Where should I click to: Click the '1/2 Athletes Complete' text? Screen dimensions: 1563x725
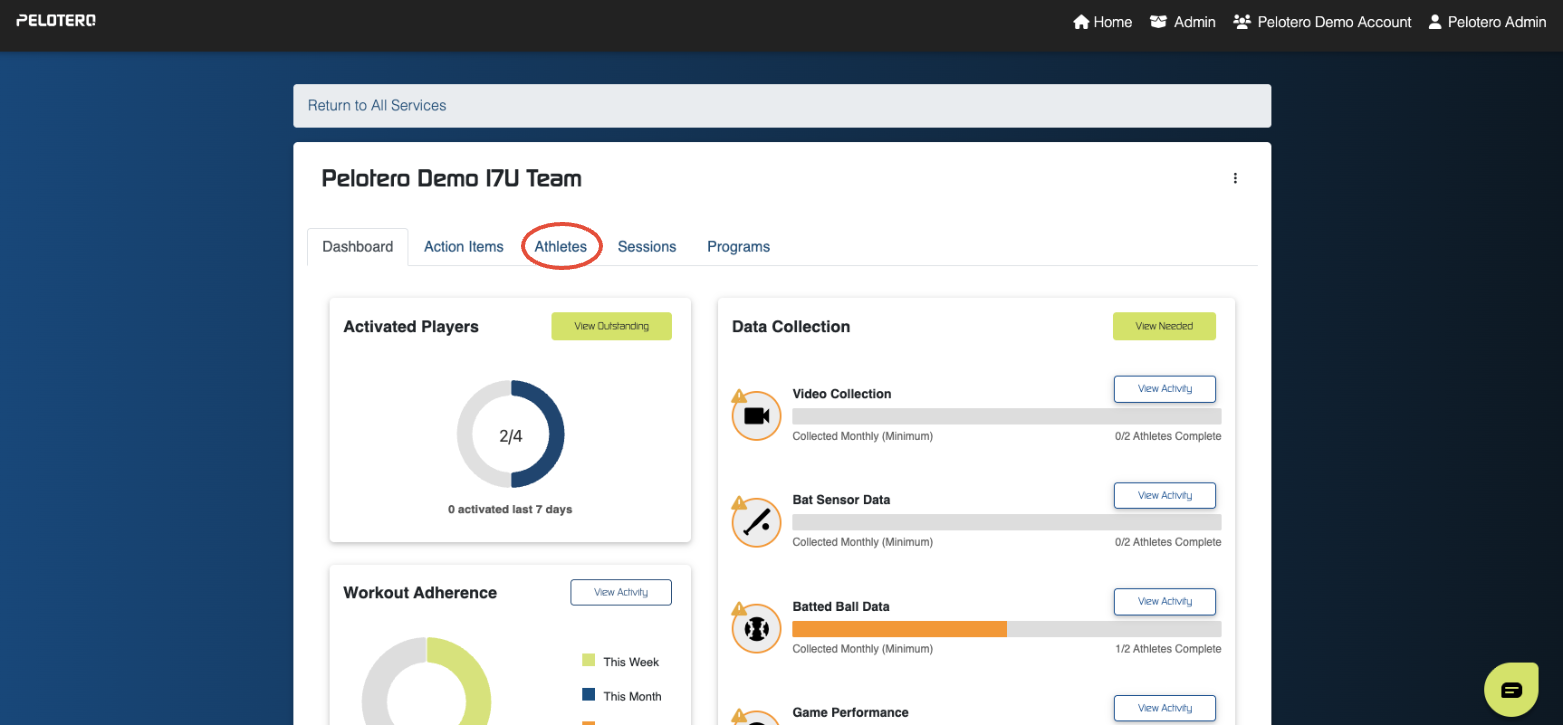click(1168, 649)
